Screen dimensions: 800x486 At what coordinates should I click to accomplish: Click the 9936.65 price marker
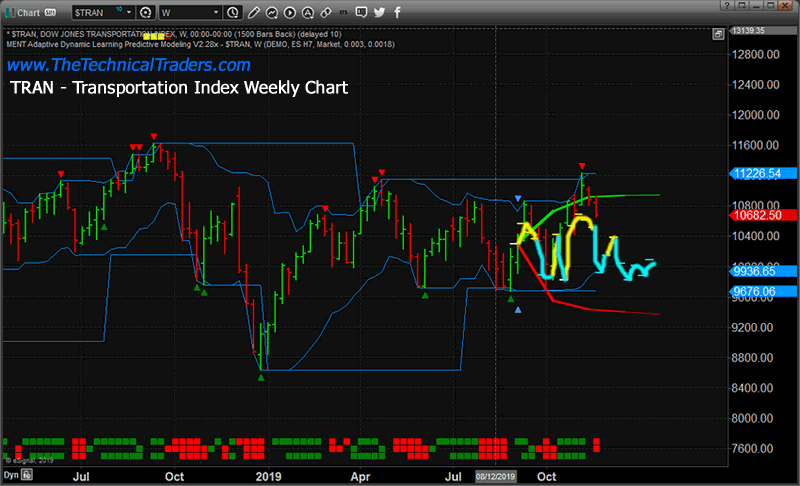pos(763,271)
